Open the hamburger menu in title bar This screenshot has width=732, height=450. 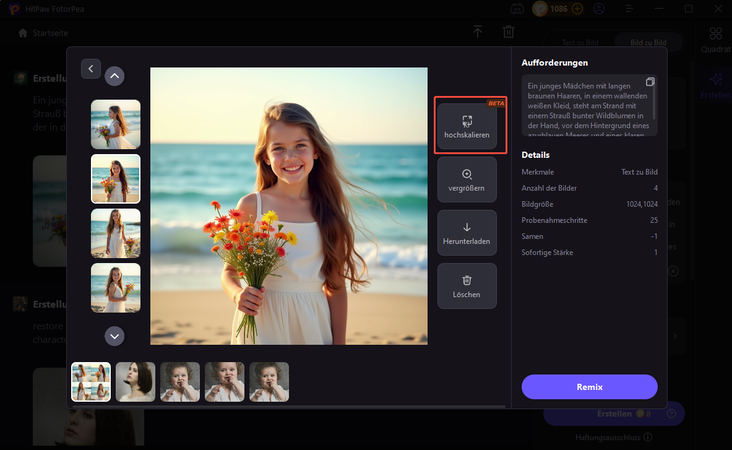[x=629, y=9]
